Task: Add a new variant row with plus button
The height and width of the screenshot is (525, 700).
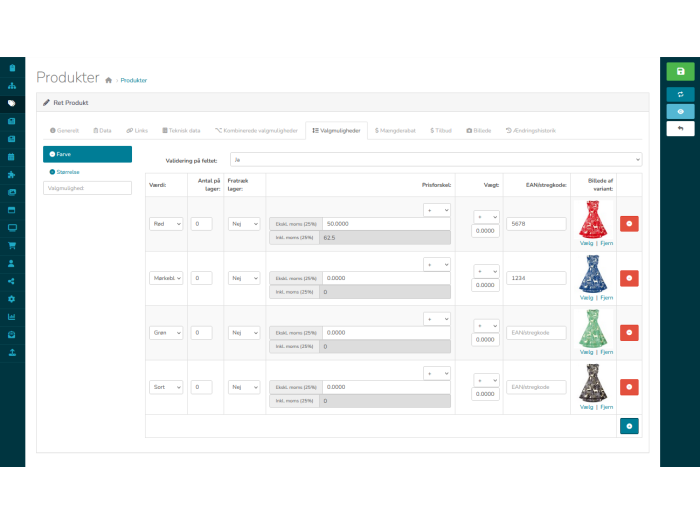Action: point(629,426)
